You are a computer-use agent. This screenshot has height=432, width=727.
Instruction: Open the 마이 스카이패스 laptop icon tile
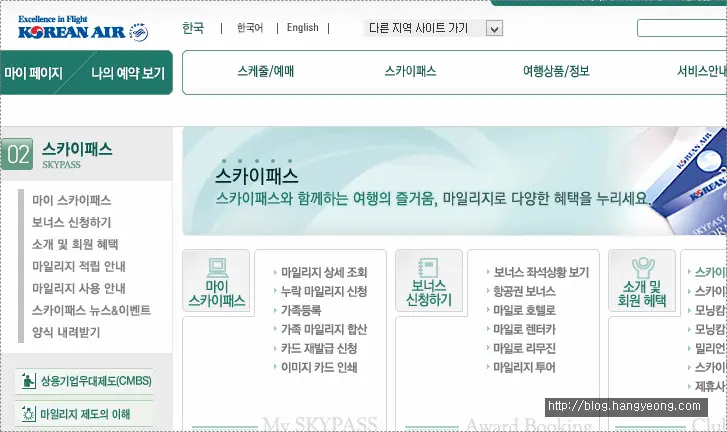pos(217,280)
